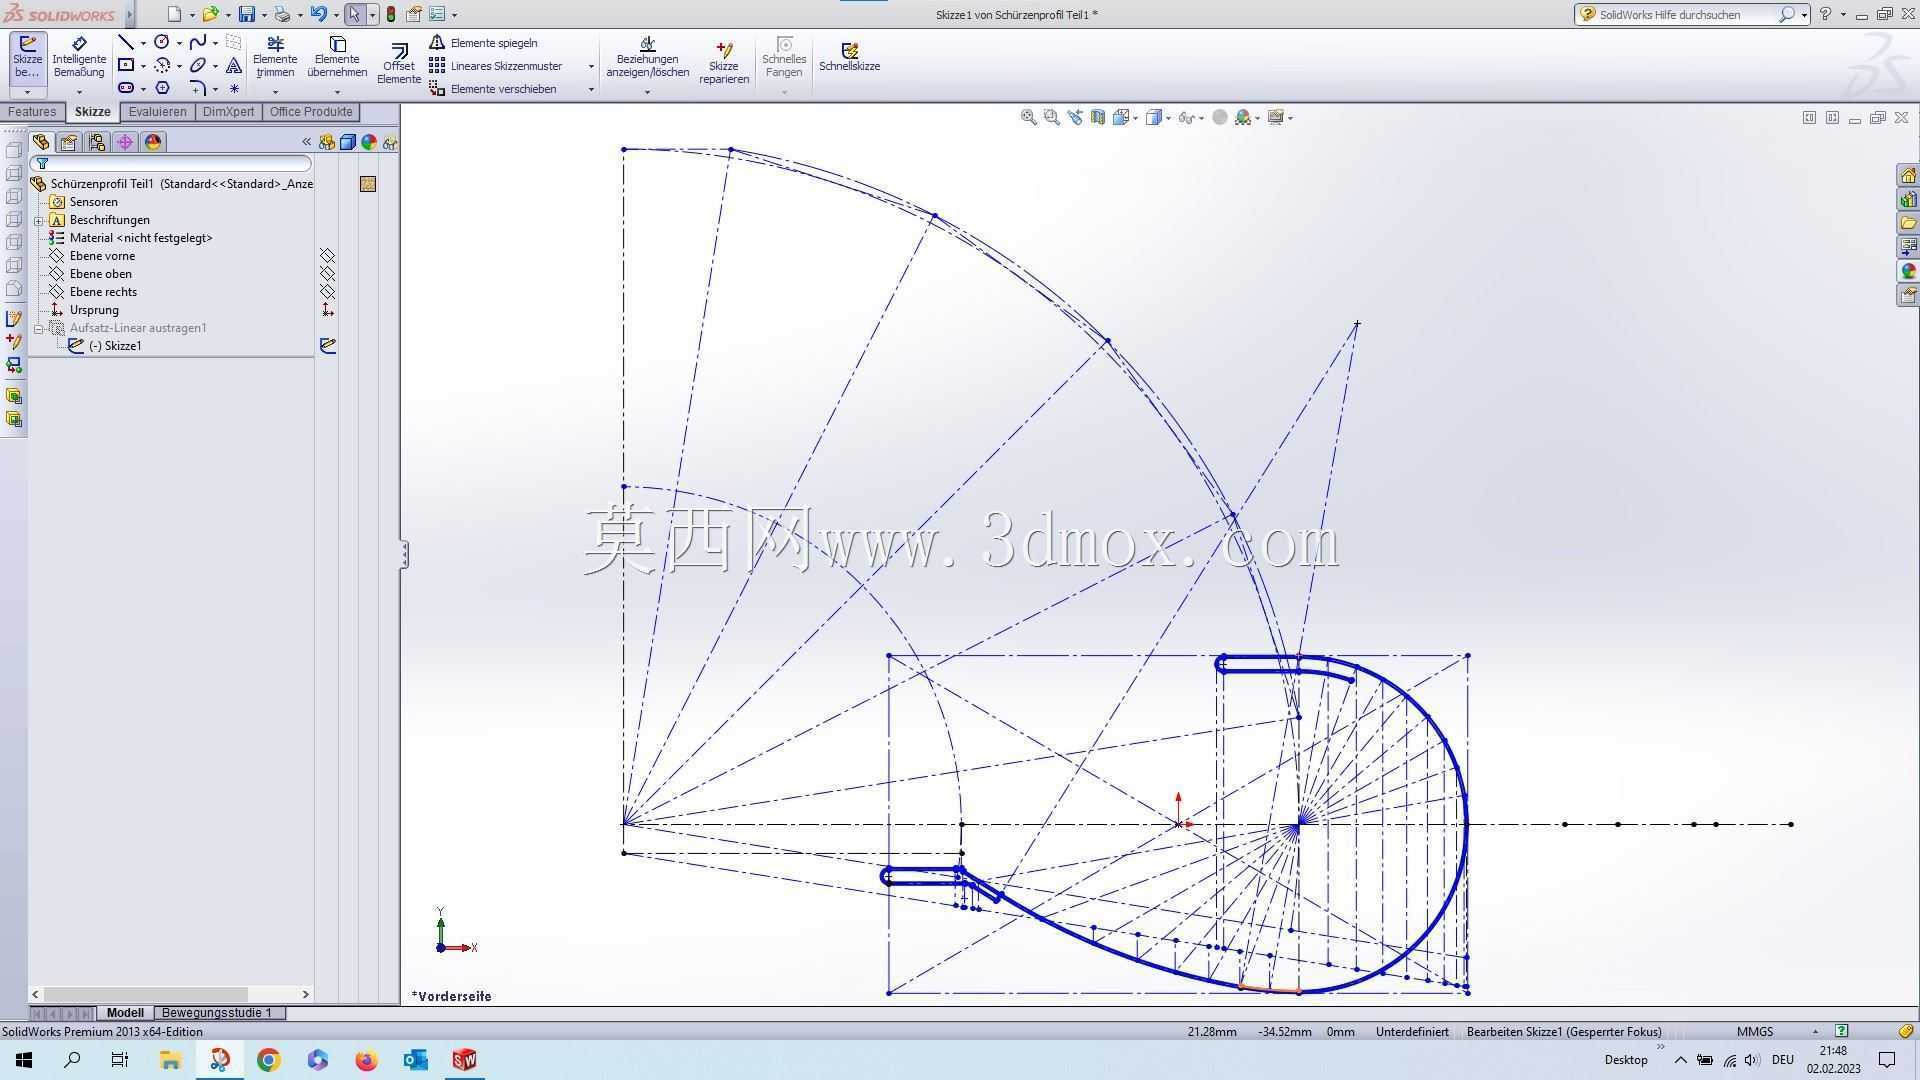Select Skizze1 in the feature tree
The height and width of the screenshot is (1080, 1920).
pos(115,346)
